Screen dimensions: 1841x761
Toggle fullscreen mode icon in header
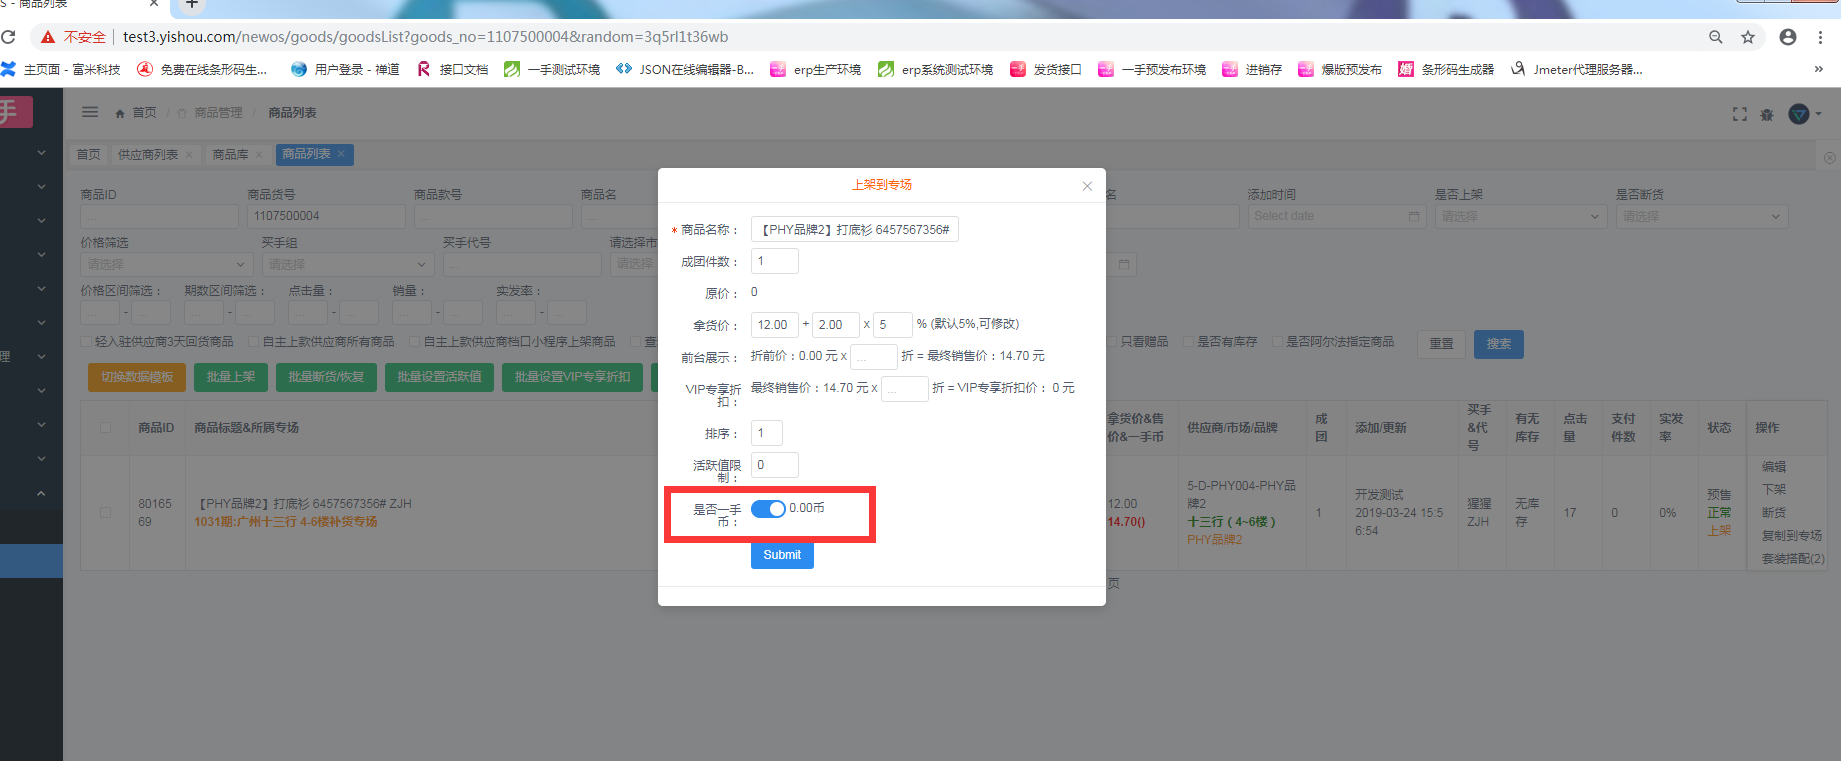coord(1740,114)
